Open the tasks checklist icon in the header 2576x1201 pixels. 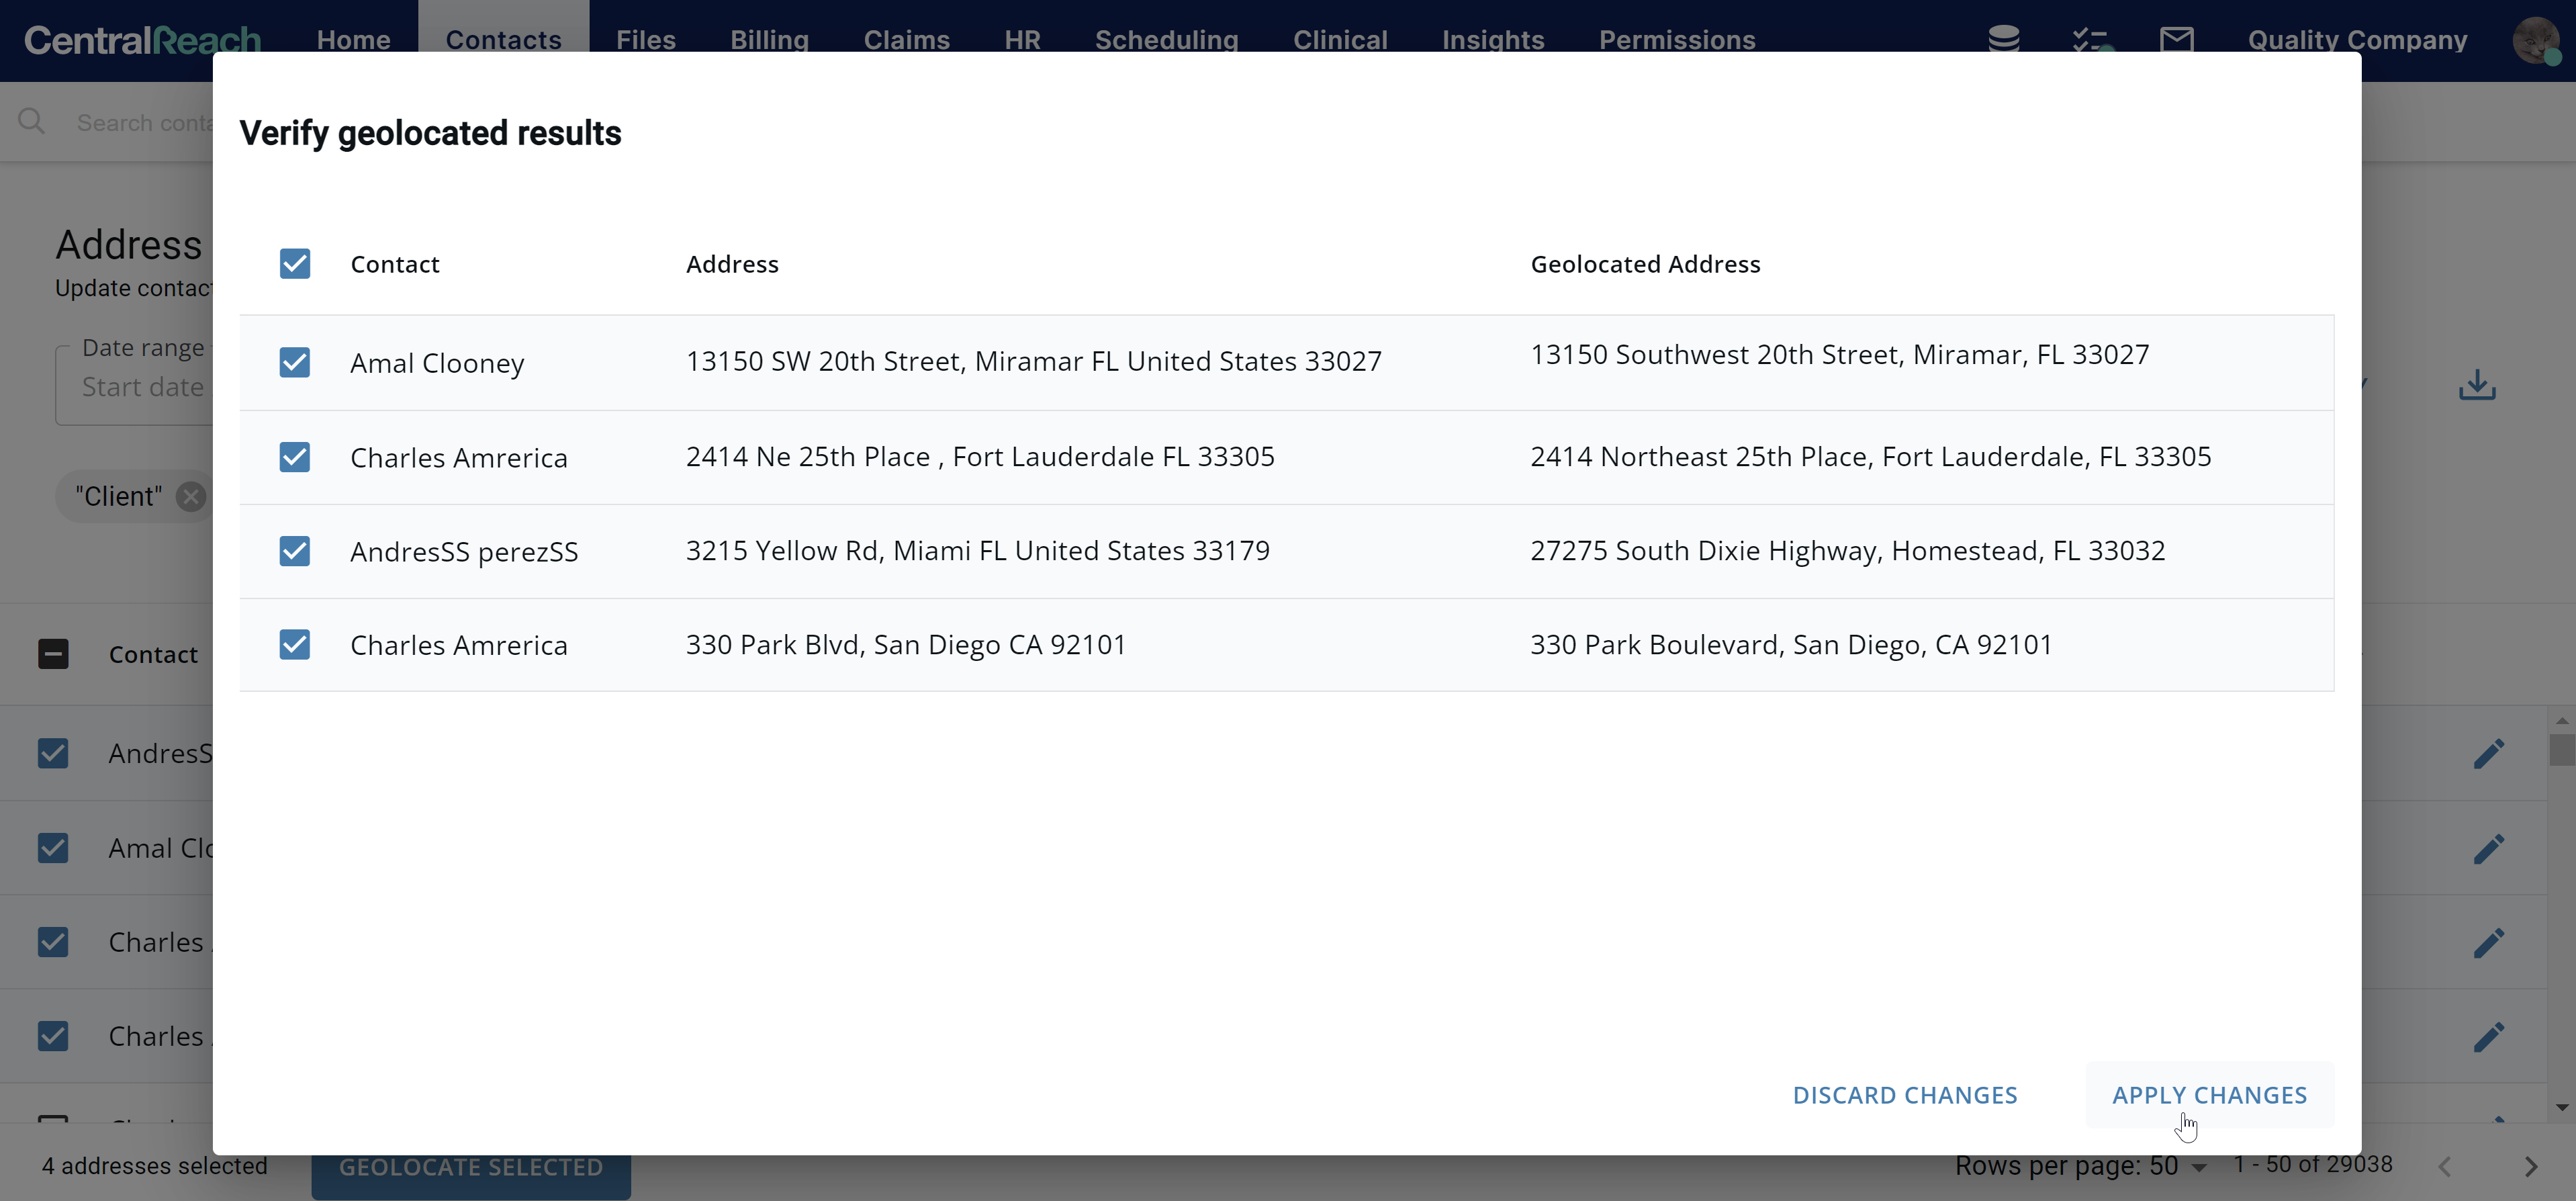(x=2090, y=40)
